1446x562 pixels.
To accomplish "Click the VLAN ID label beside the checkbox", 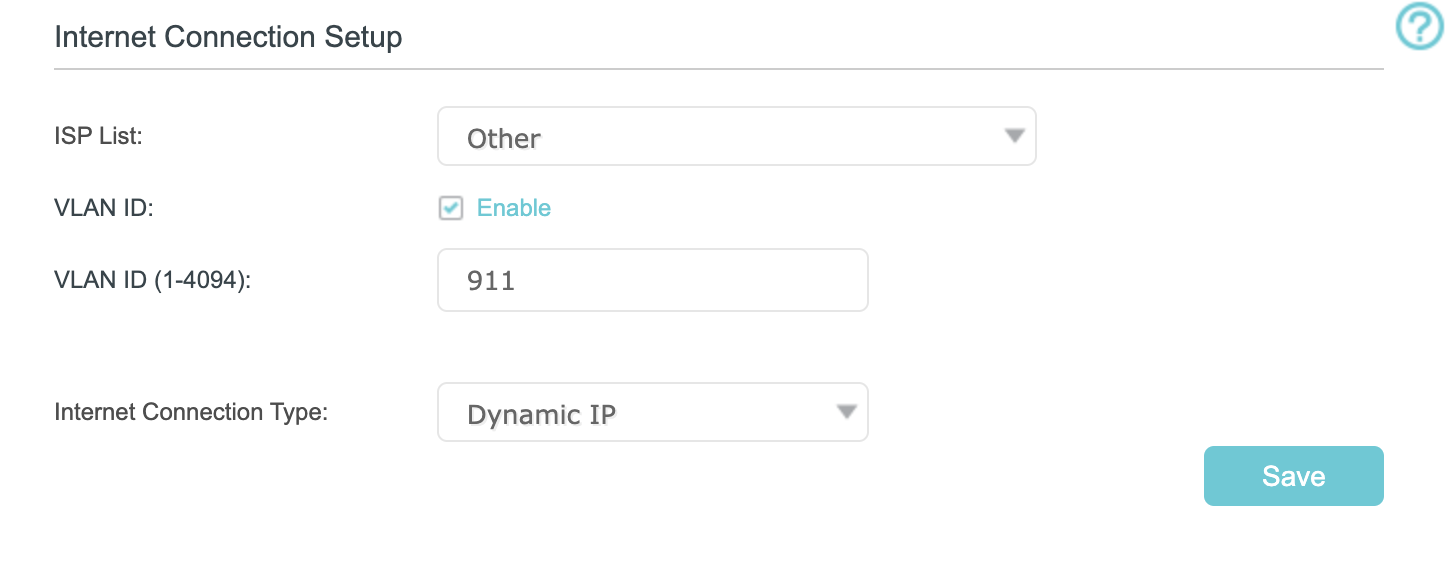I will pyautogui.click(x=103, y=208).
